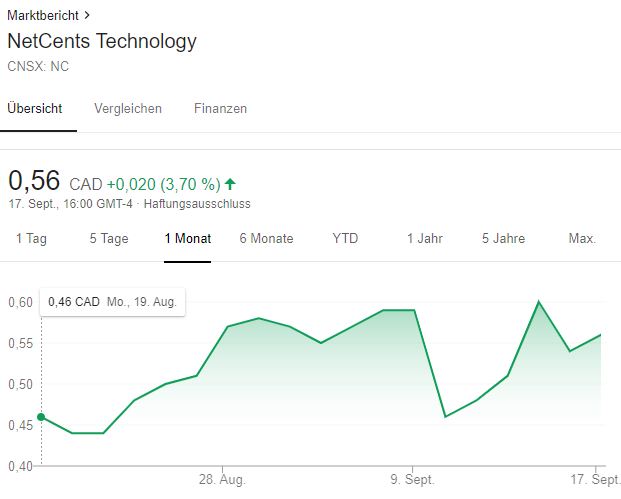Open the Marktbericht breadcrumb link
This screenshot has width=621, height=499.
pyautogui.click(x=42, y=16)
